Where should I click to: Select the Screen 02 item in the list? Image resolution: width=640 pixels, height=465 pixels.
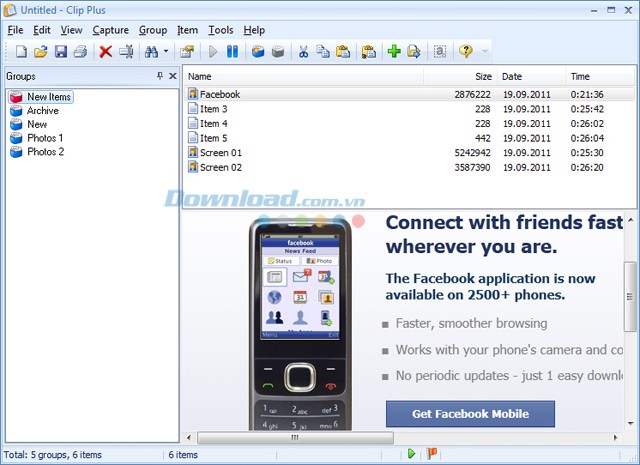click(220, 167)
